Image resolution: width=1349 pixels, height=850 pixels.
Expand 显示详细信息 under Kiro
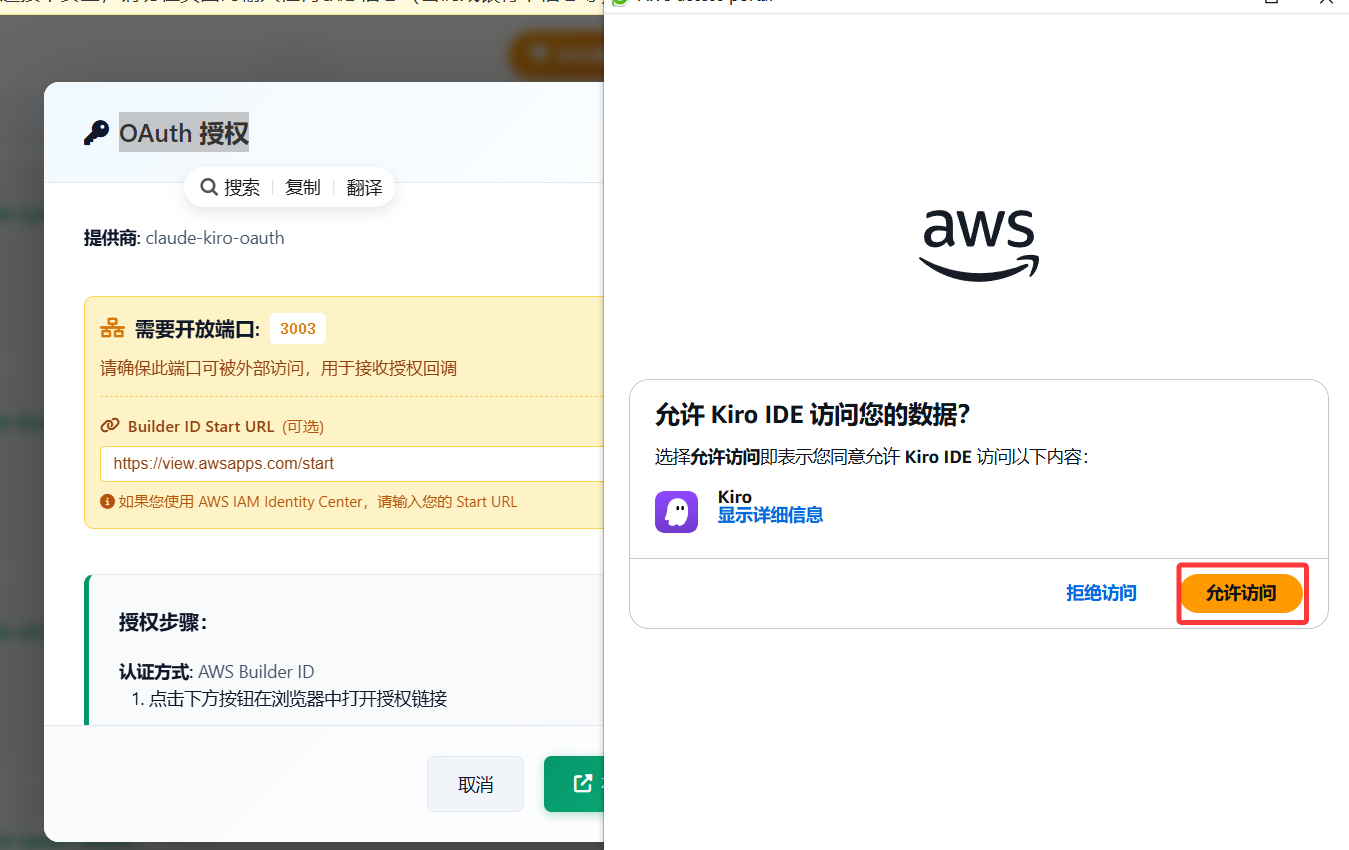770,514
